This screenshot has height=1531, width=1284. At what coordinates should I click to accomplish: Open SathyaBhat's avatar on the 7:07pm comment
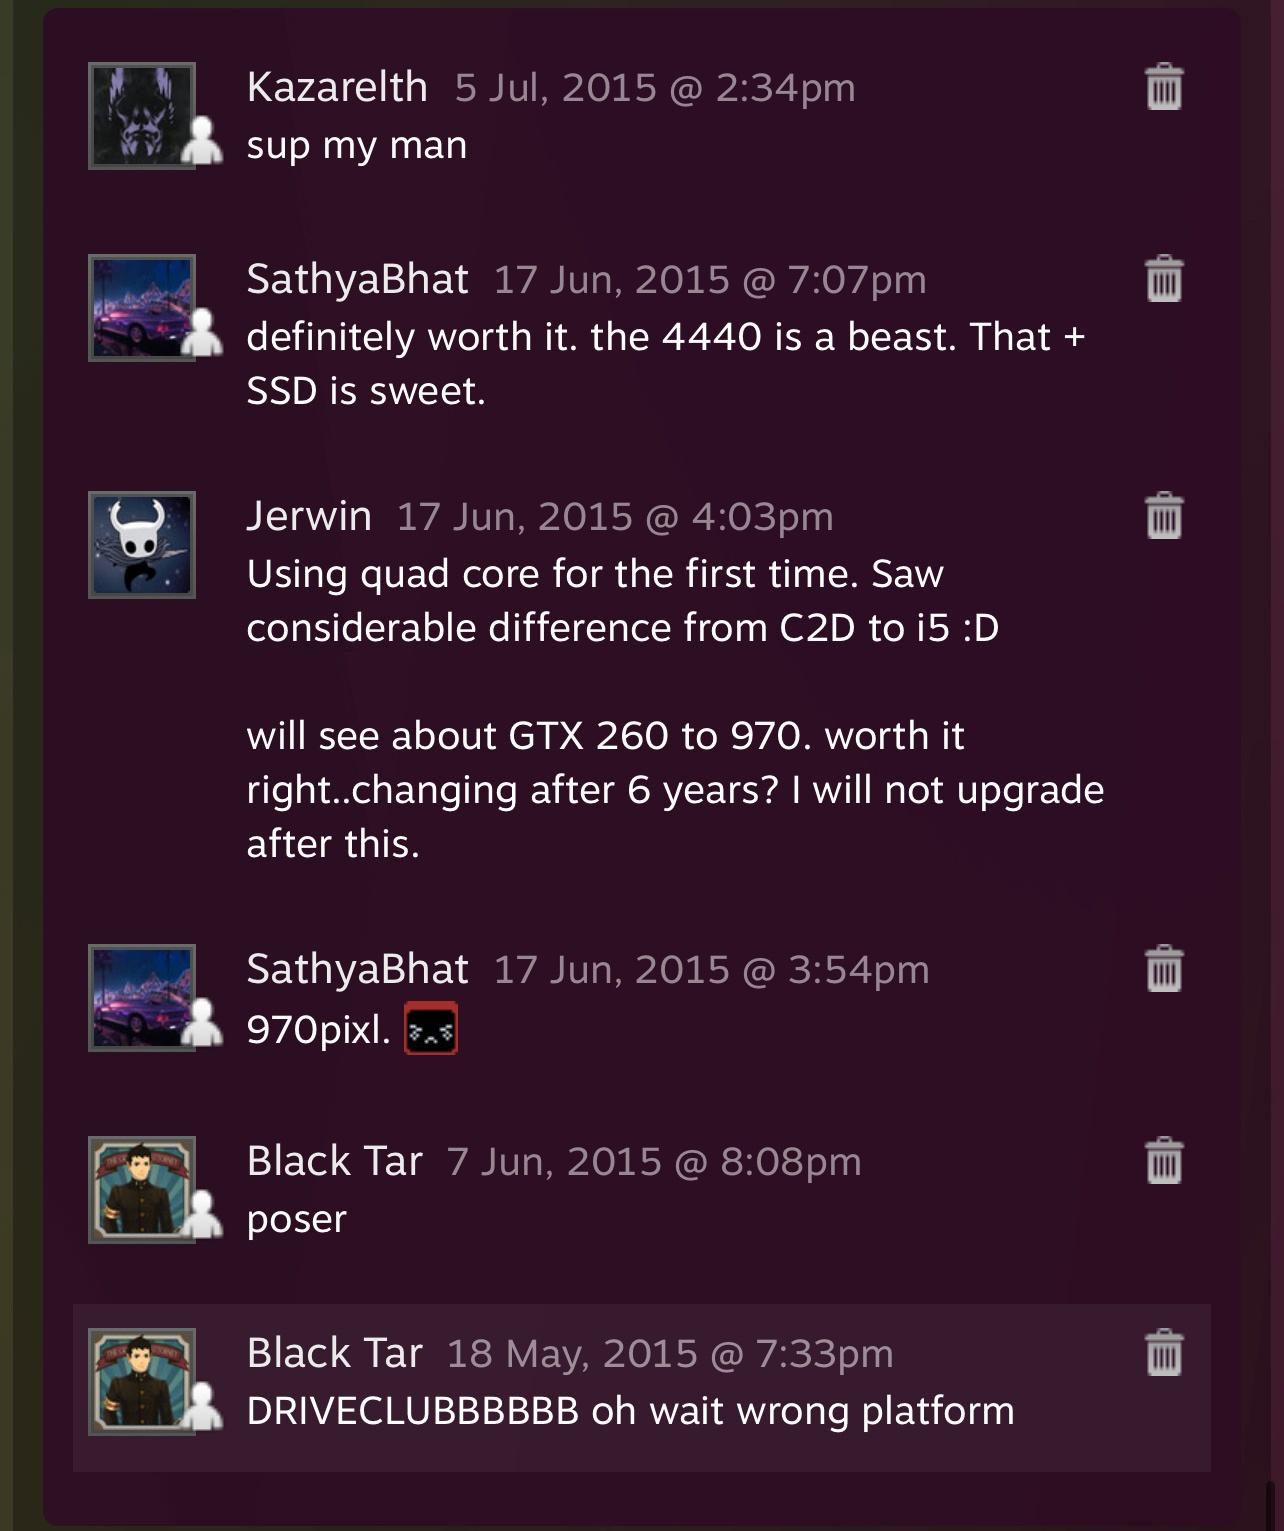pyautogui.click(x=142, y=308)
